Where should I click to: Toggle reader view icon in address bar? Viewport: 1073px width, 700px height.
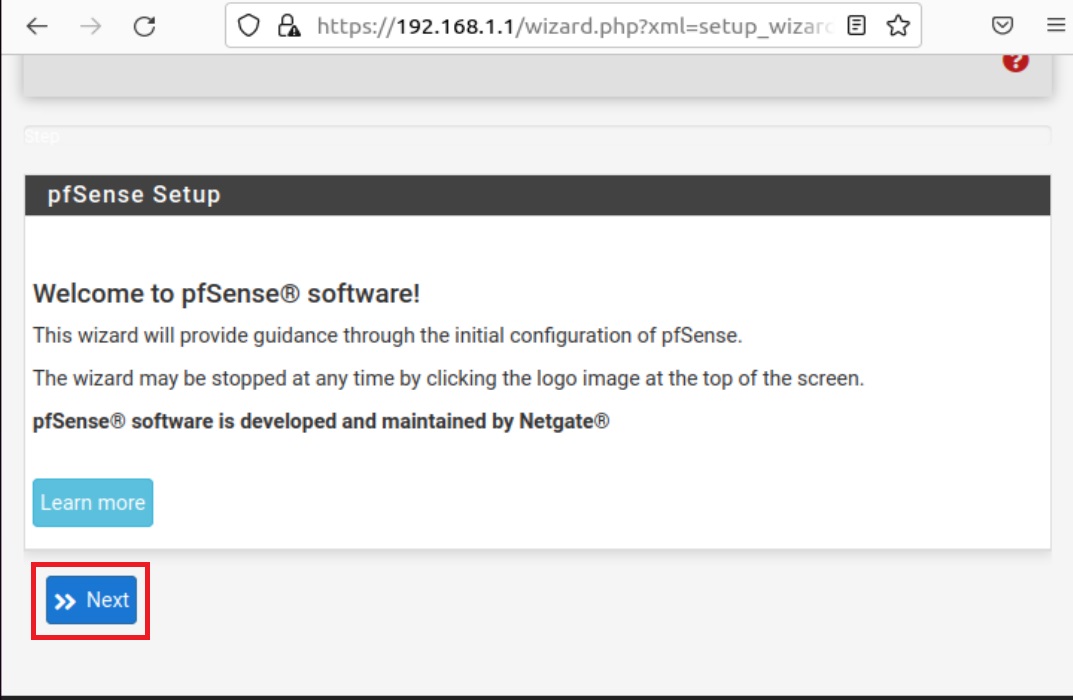pos(856,26)
